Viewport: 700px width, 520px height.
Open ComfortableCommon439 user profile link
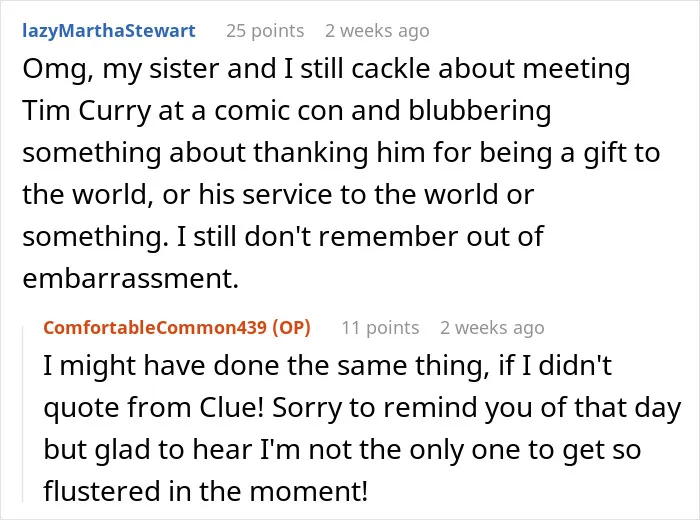pos(155,328)
